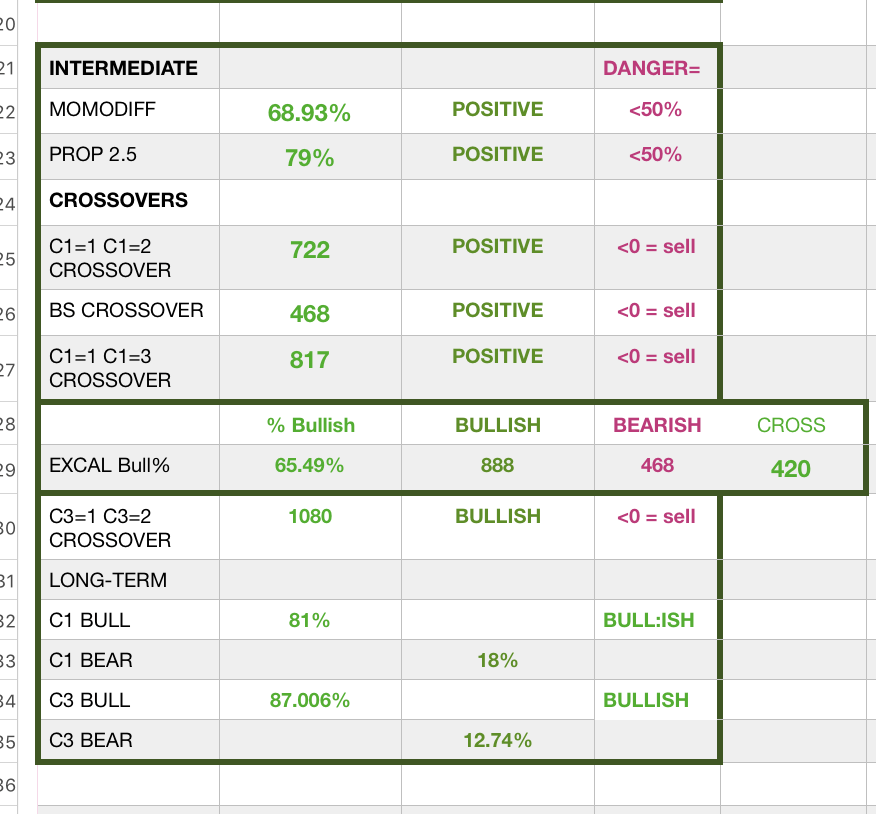876x814 pixels.
Task: Select the 87.006% C3 BULL cell
Action: pyautogui.click(x=309, y=701)
